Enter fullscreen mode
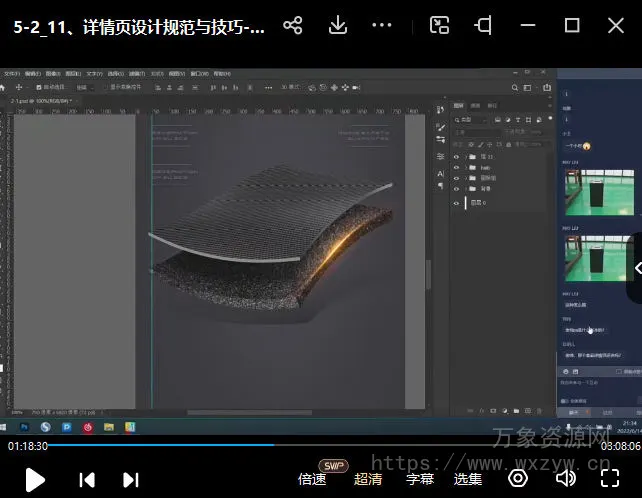642x498 pixels. [610, 478]
